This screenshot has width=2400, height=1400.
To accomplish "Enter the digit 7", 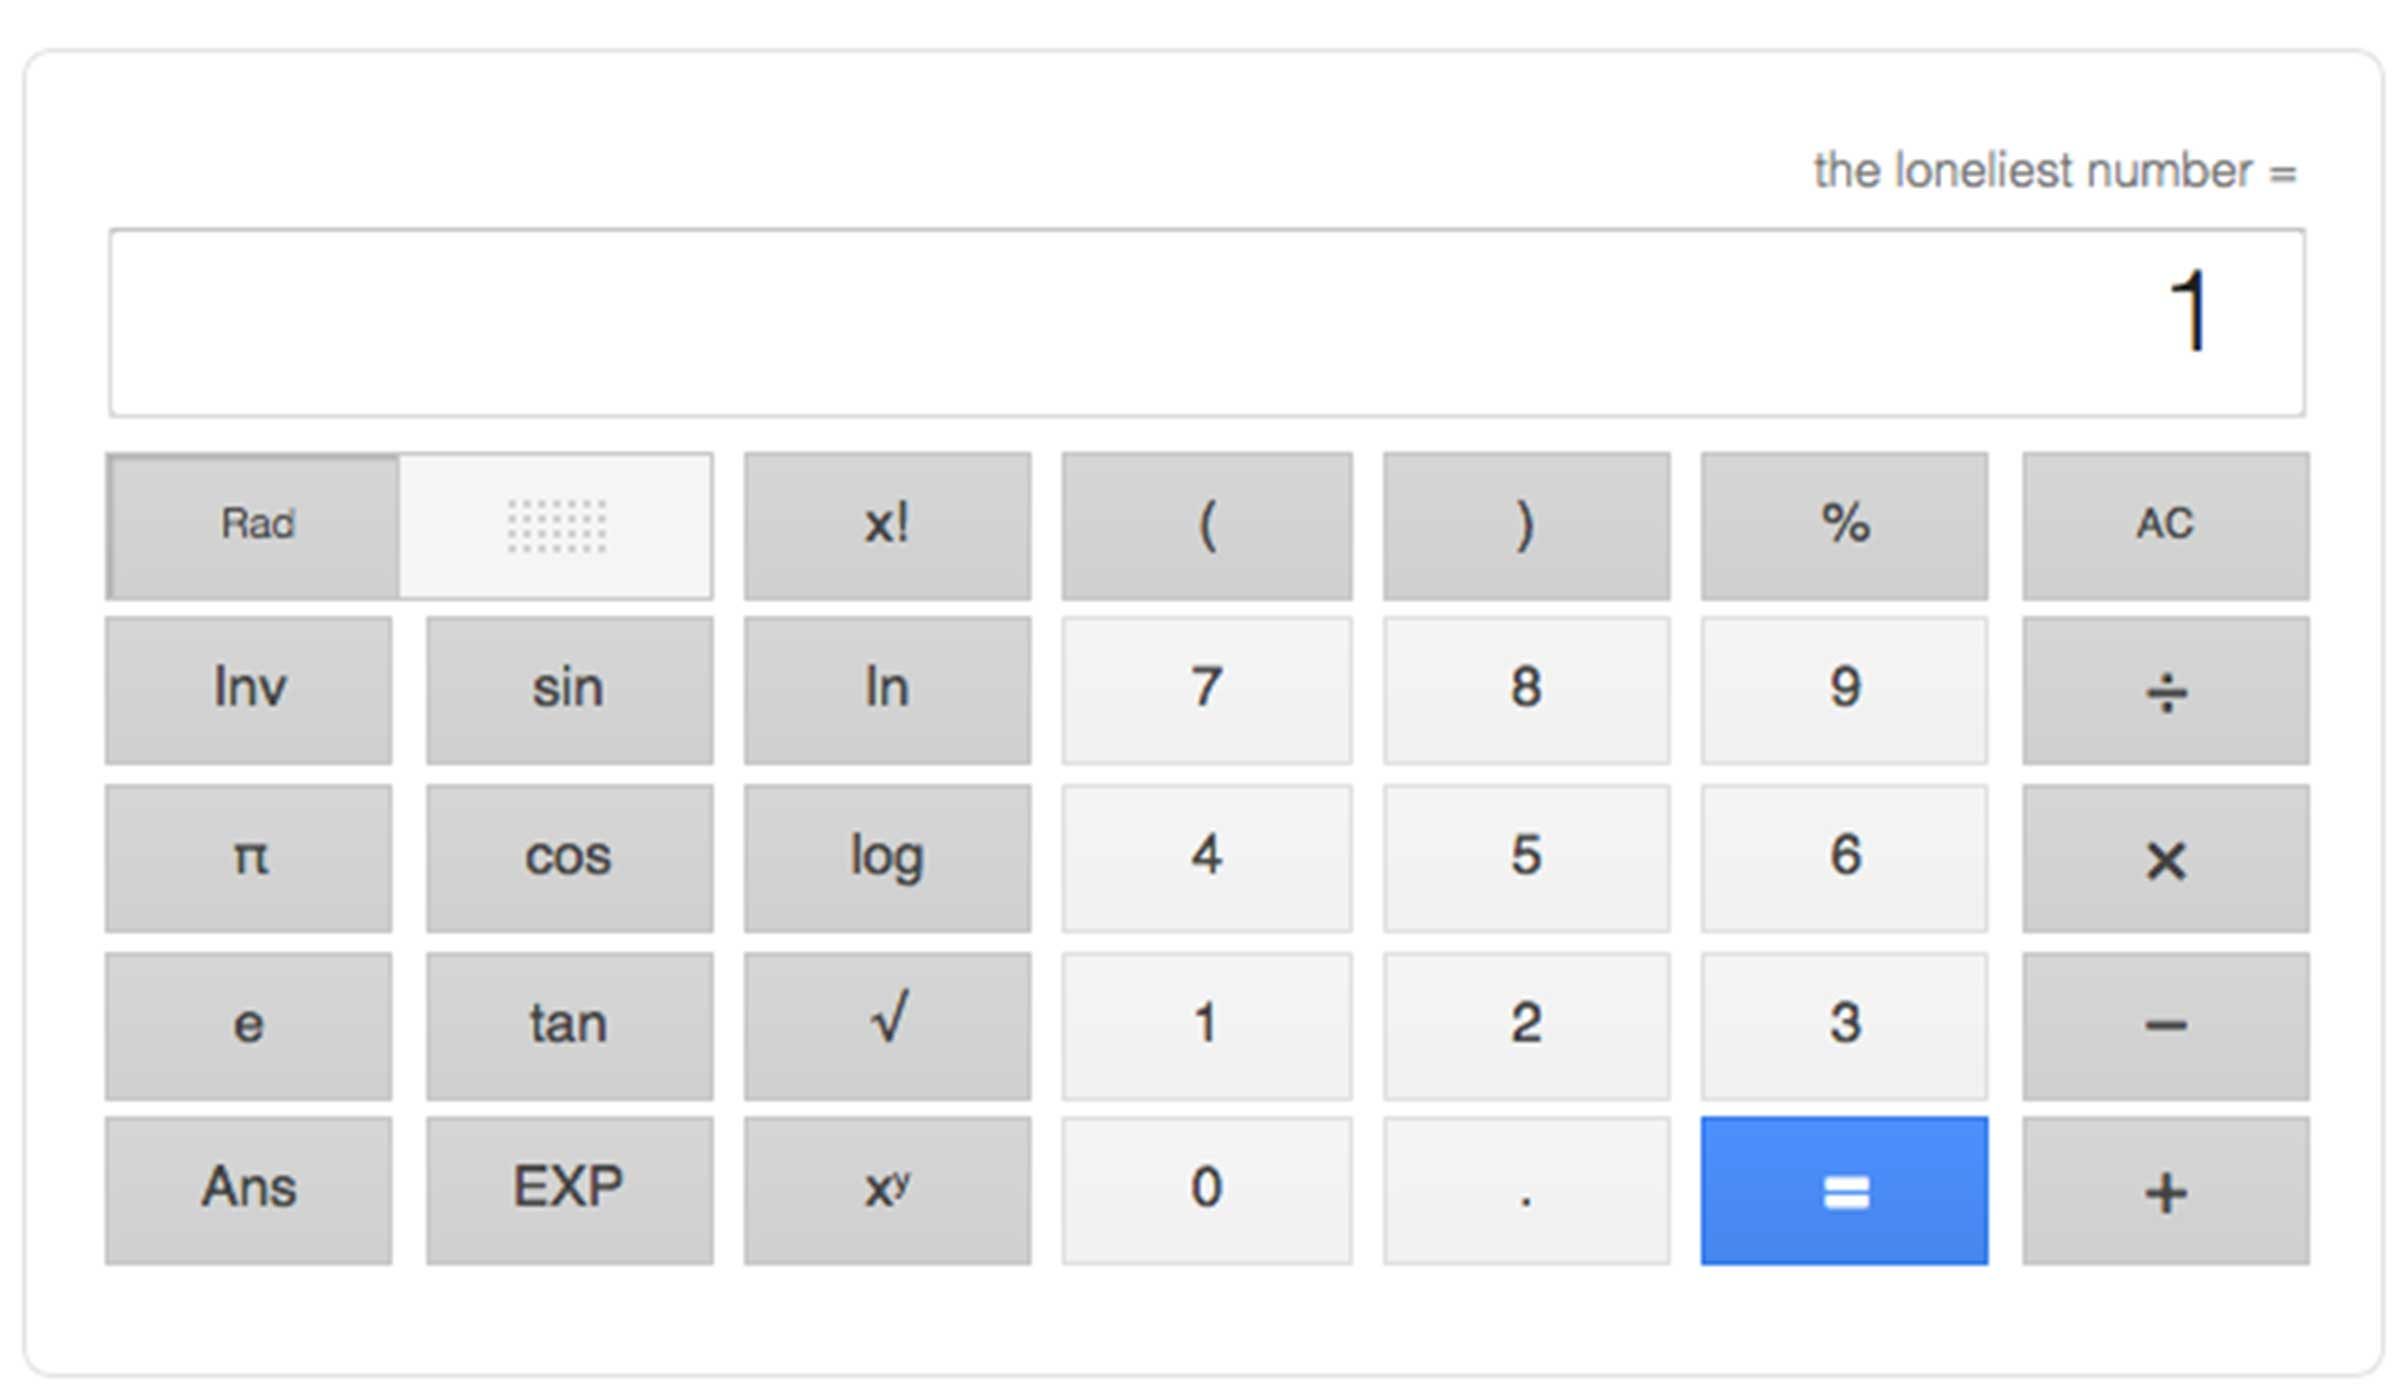I will (x=1206, y=691).
